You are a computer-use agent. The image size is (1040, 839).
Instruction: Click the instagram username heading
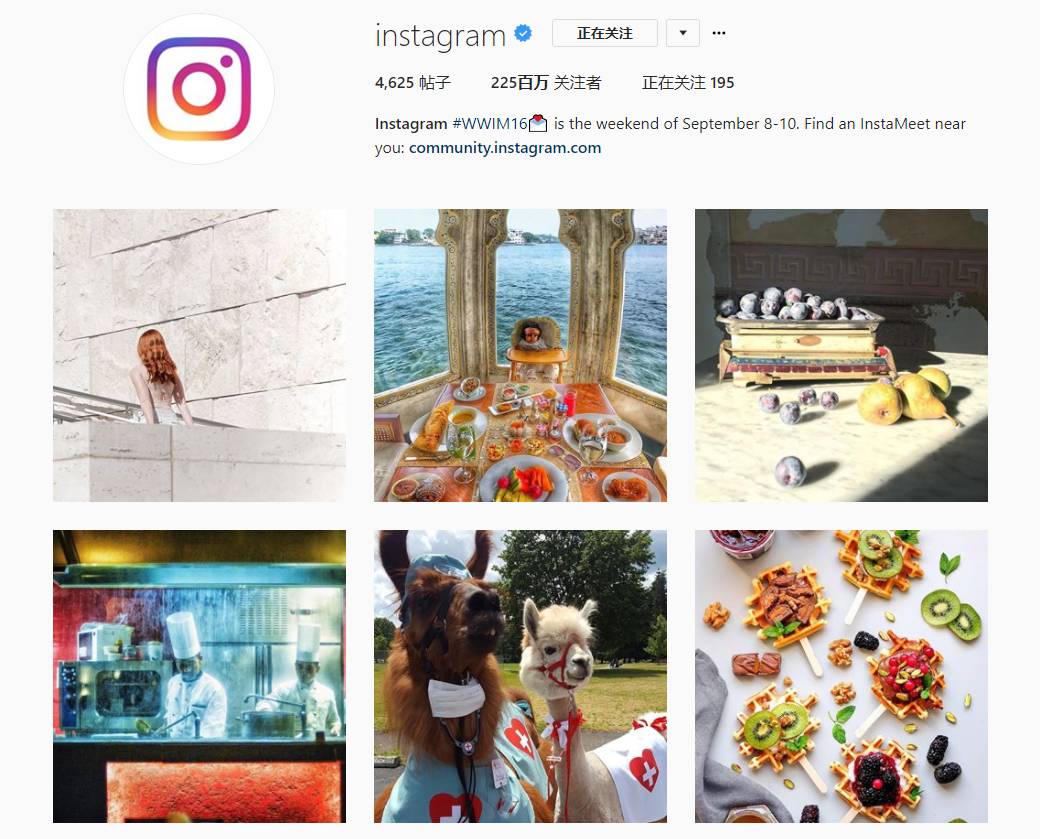440,35
